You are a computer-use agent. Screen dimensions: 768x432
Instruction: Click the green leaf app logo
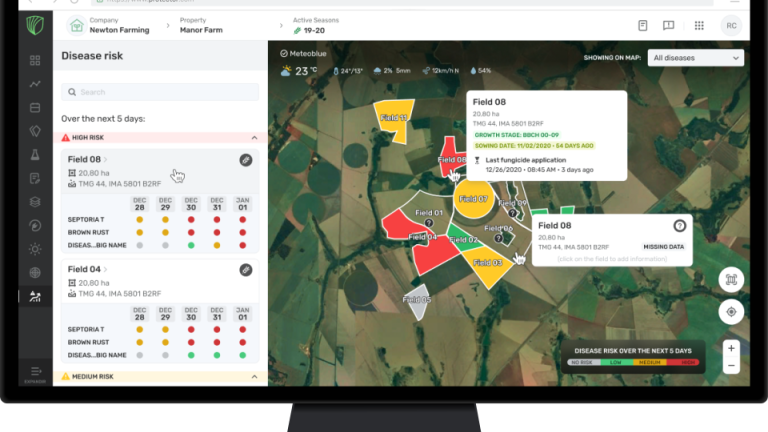coord(35,25)
